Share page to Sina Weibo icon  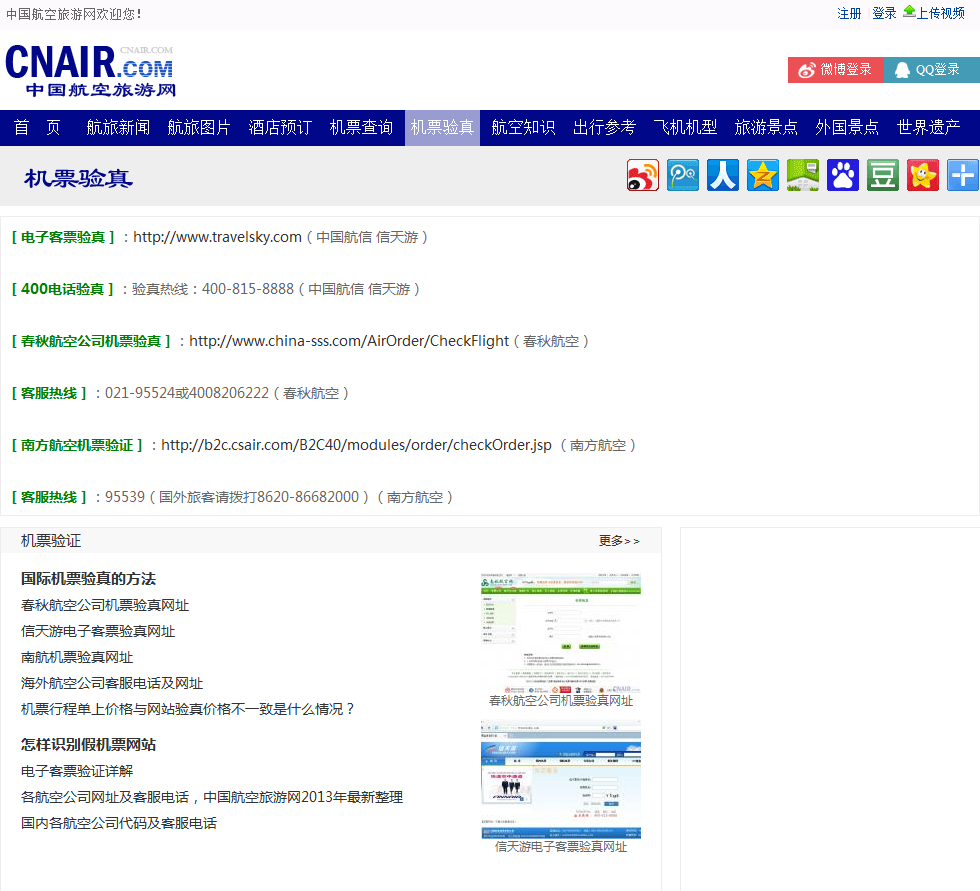coord(642,175)
